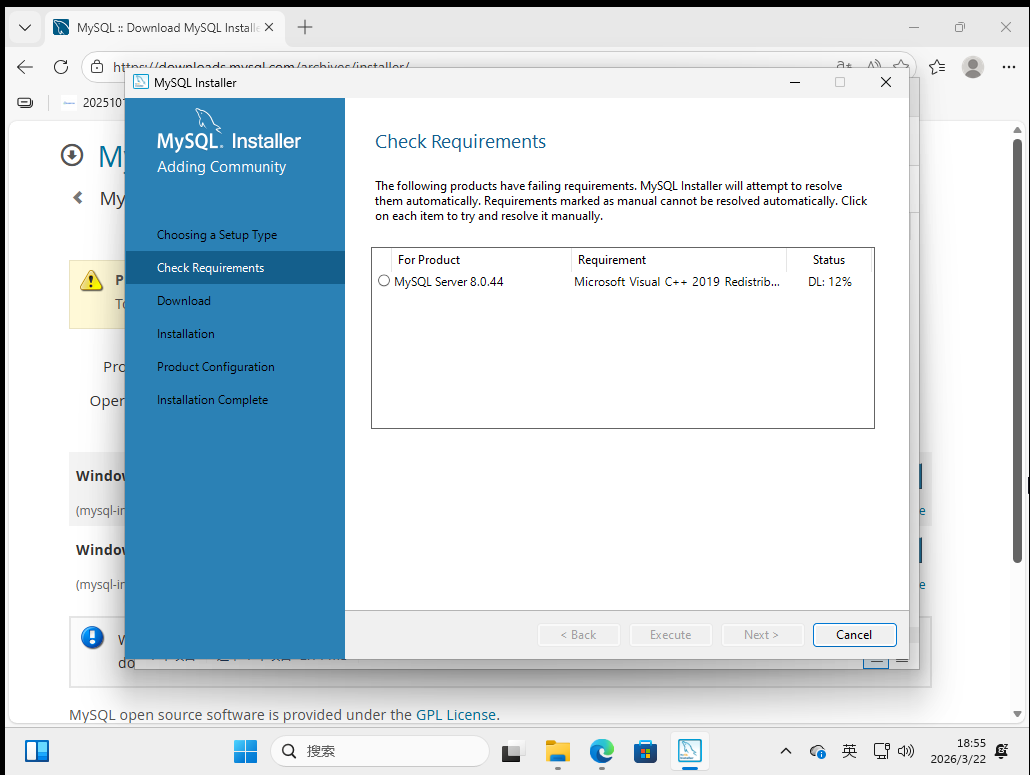Open the Windows Start menu
1030x775 pixels.
[246, 751]
